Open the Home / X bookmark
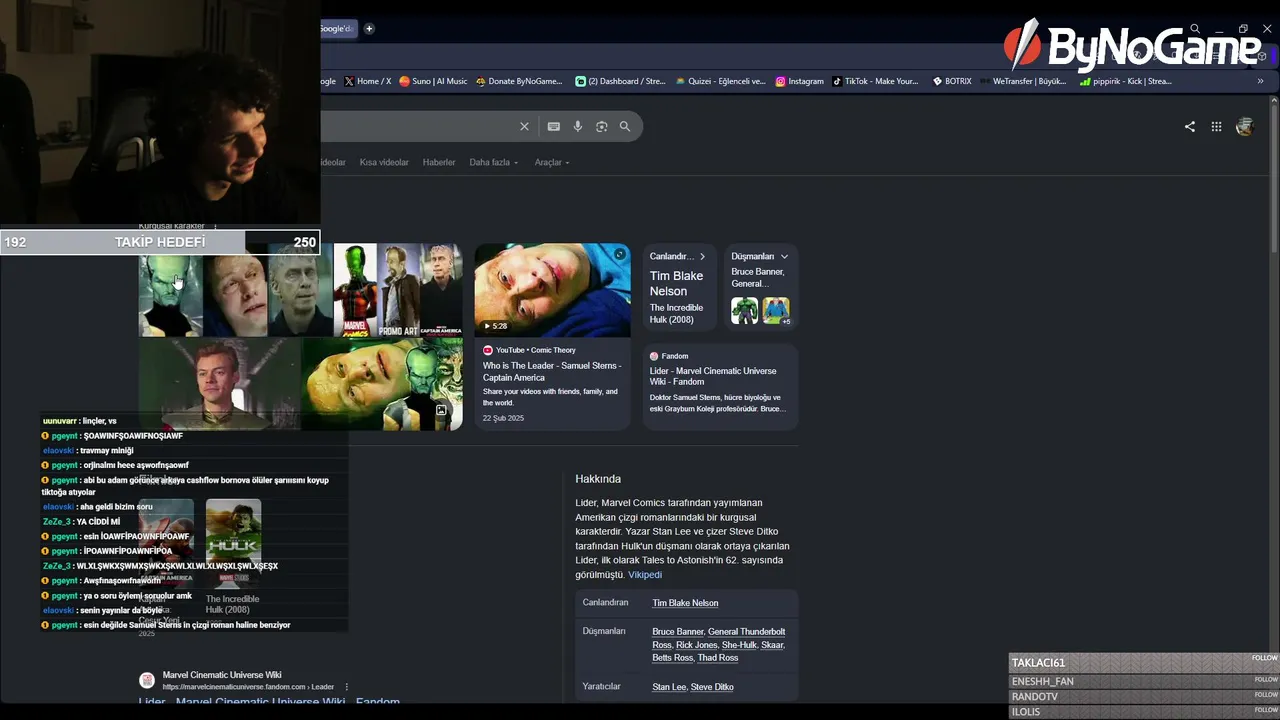The image size is (1280, 720). [367, 81]
